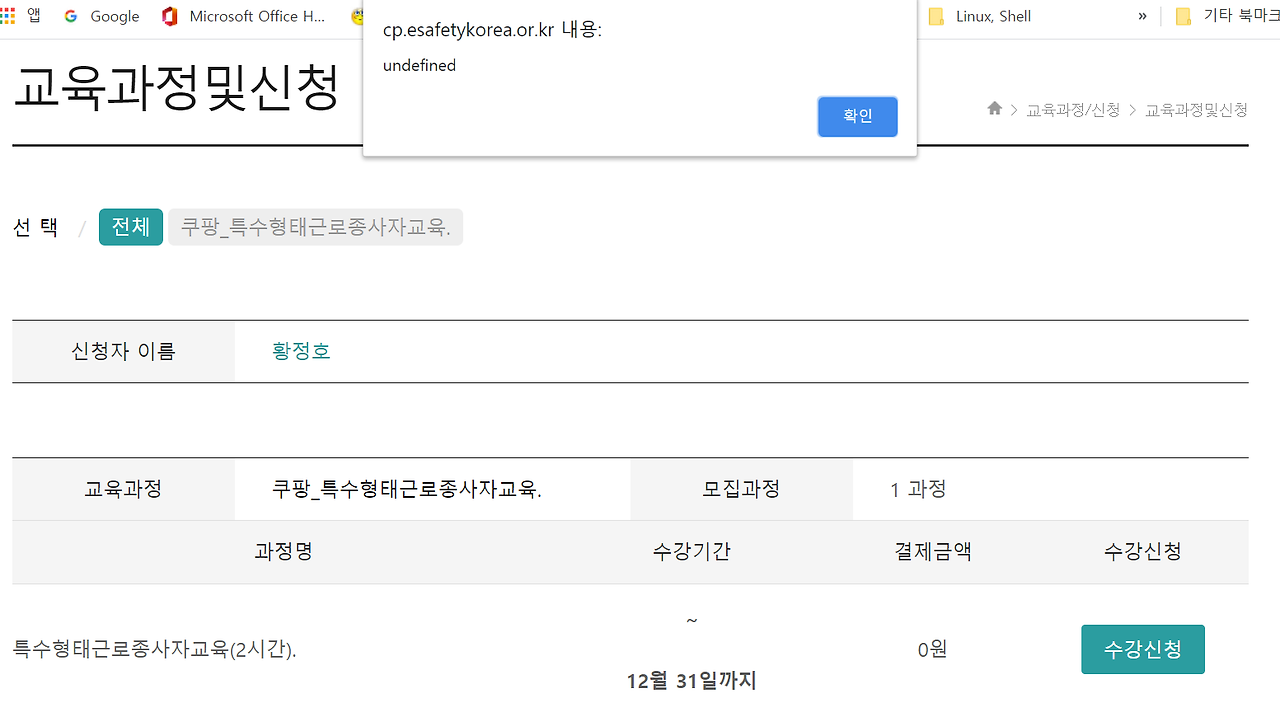Click the 과정명 column header
The width and height of the screenshot is (1280, 703).
pyautogui.click(x=284, y=551)
